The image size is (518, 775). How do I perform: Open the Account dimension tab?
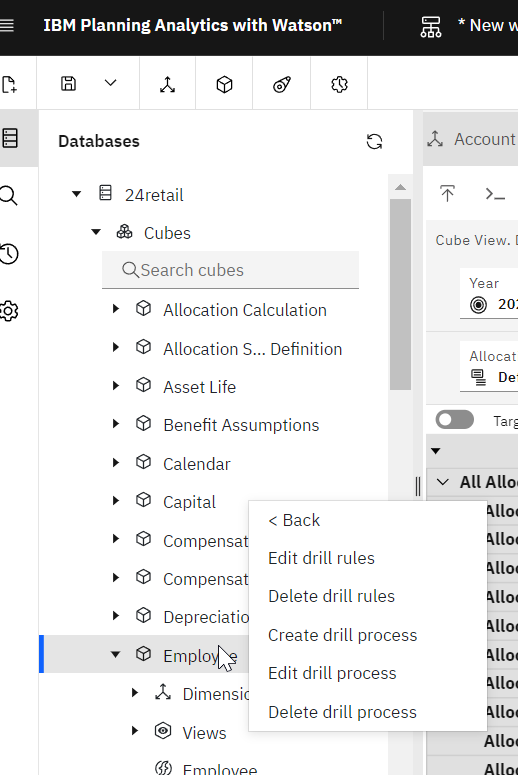(x=472, y=139)
